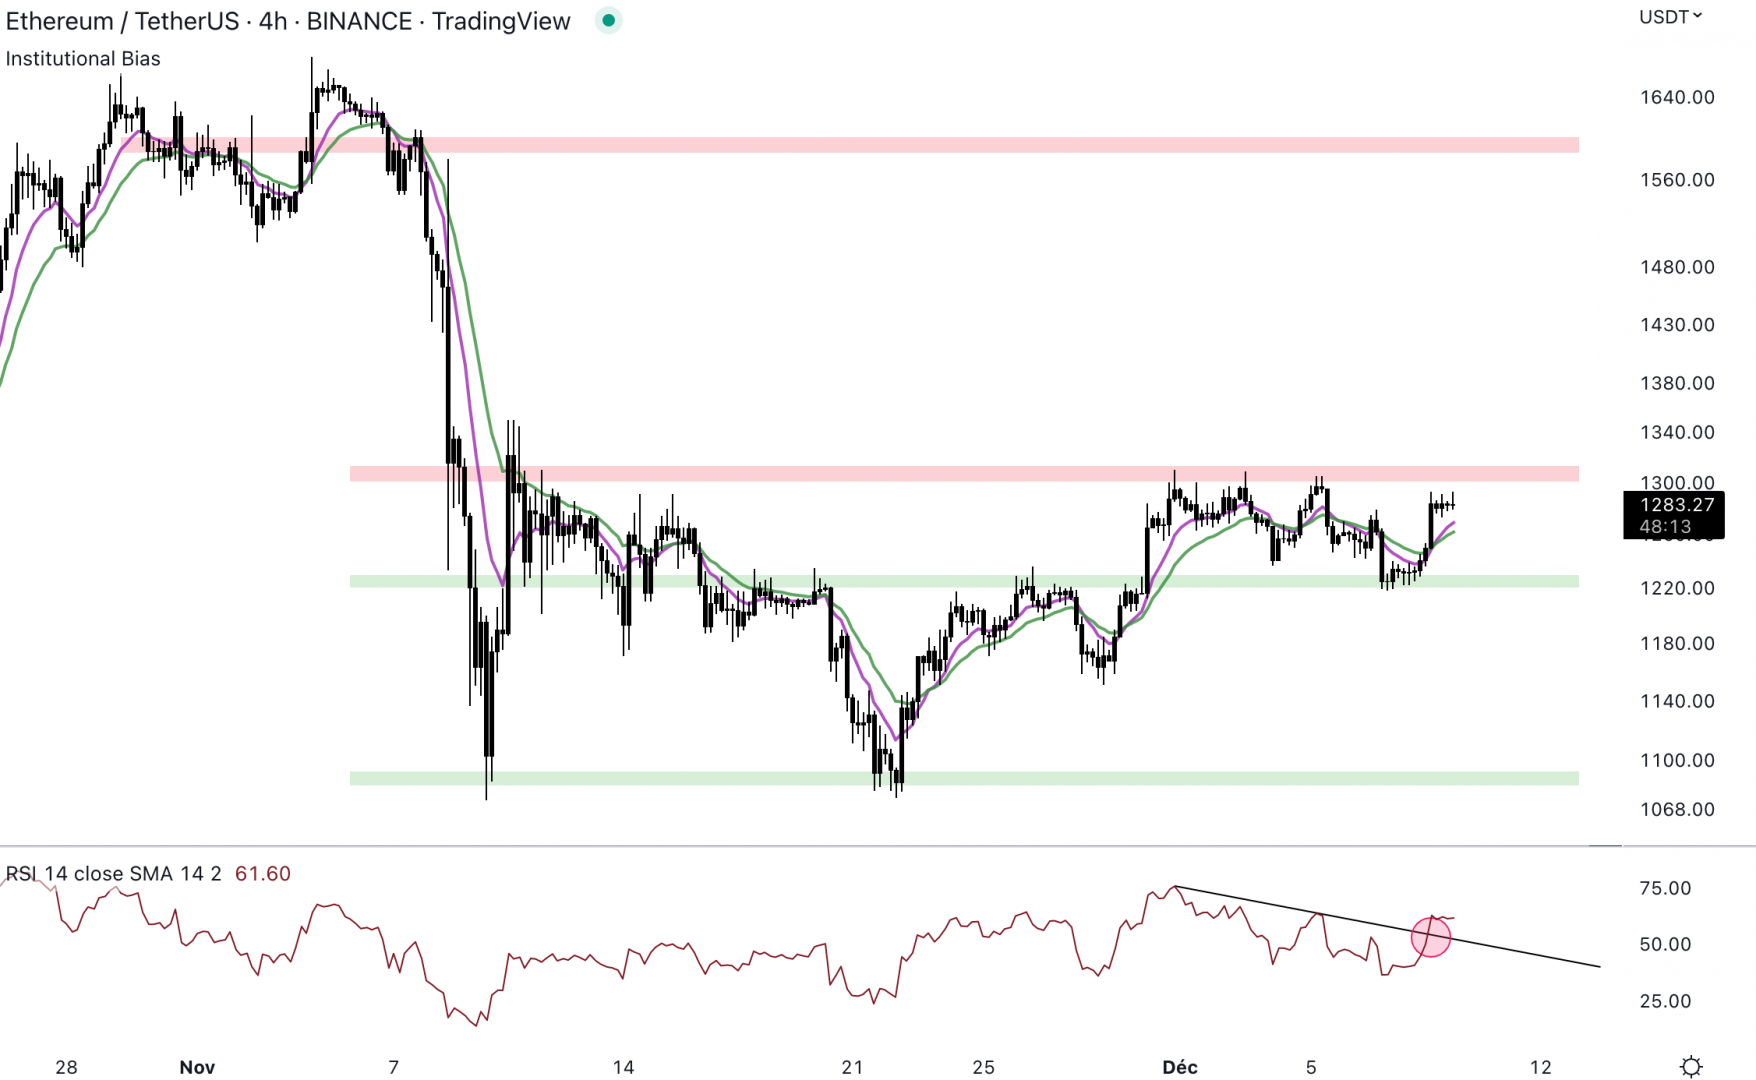Click the 28 date label on time axis
Viewport: 1756px width, 1080px height.
click(x=66, y=1067)
